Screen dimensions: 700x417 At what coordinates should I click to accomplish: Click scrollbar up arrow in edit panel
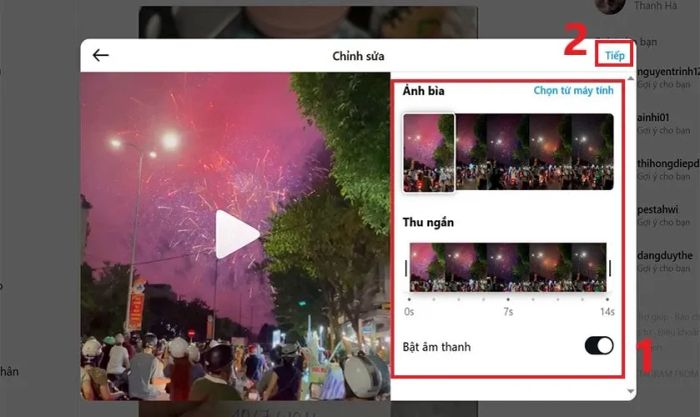tap(630, 79)
